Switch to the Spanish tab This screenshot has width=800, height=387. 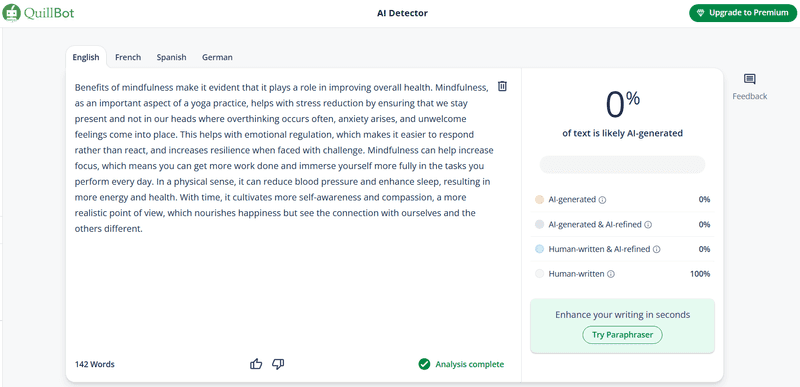point(171,57)
